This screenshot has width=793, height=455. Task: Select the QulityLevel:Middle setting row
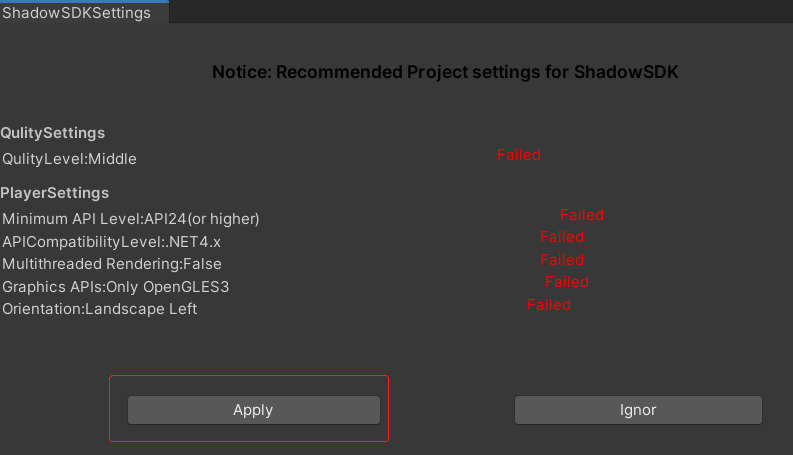[x=69, y=159]
